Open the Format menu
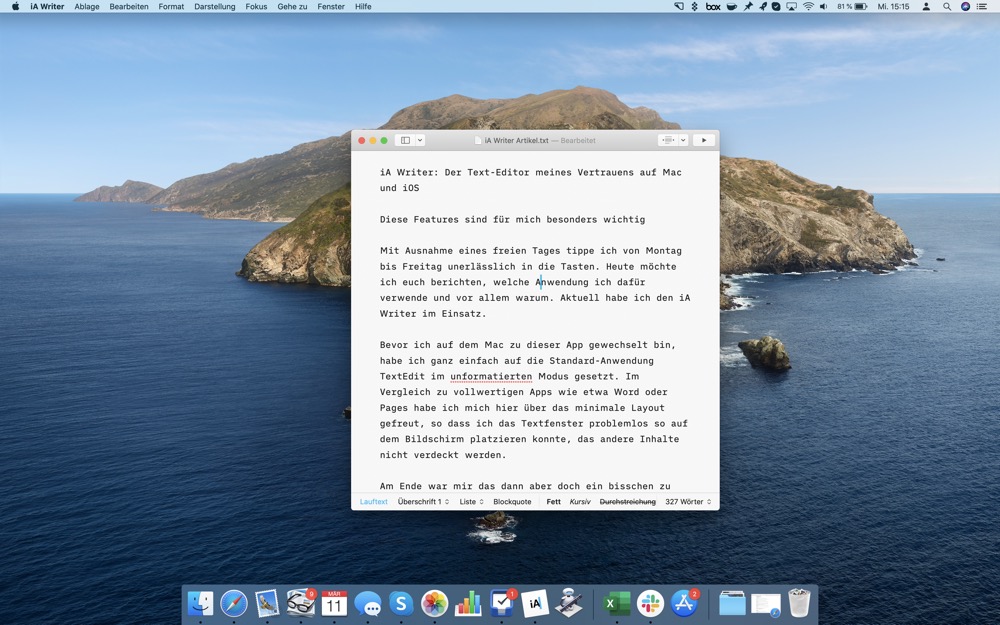1000x625 pixels. (171, 6)
